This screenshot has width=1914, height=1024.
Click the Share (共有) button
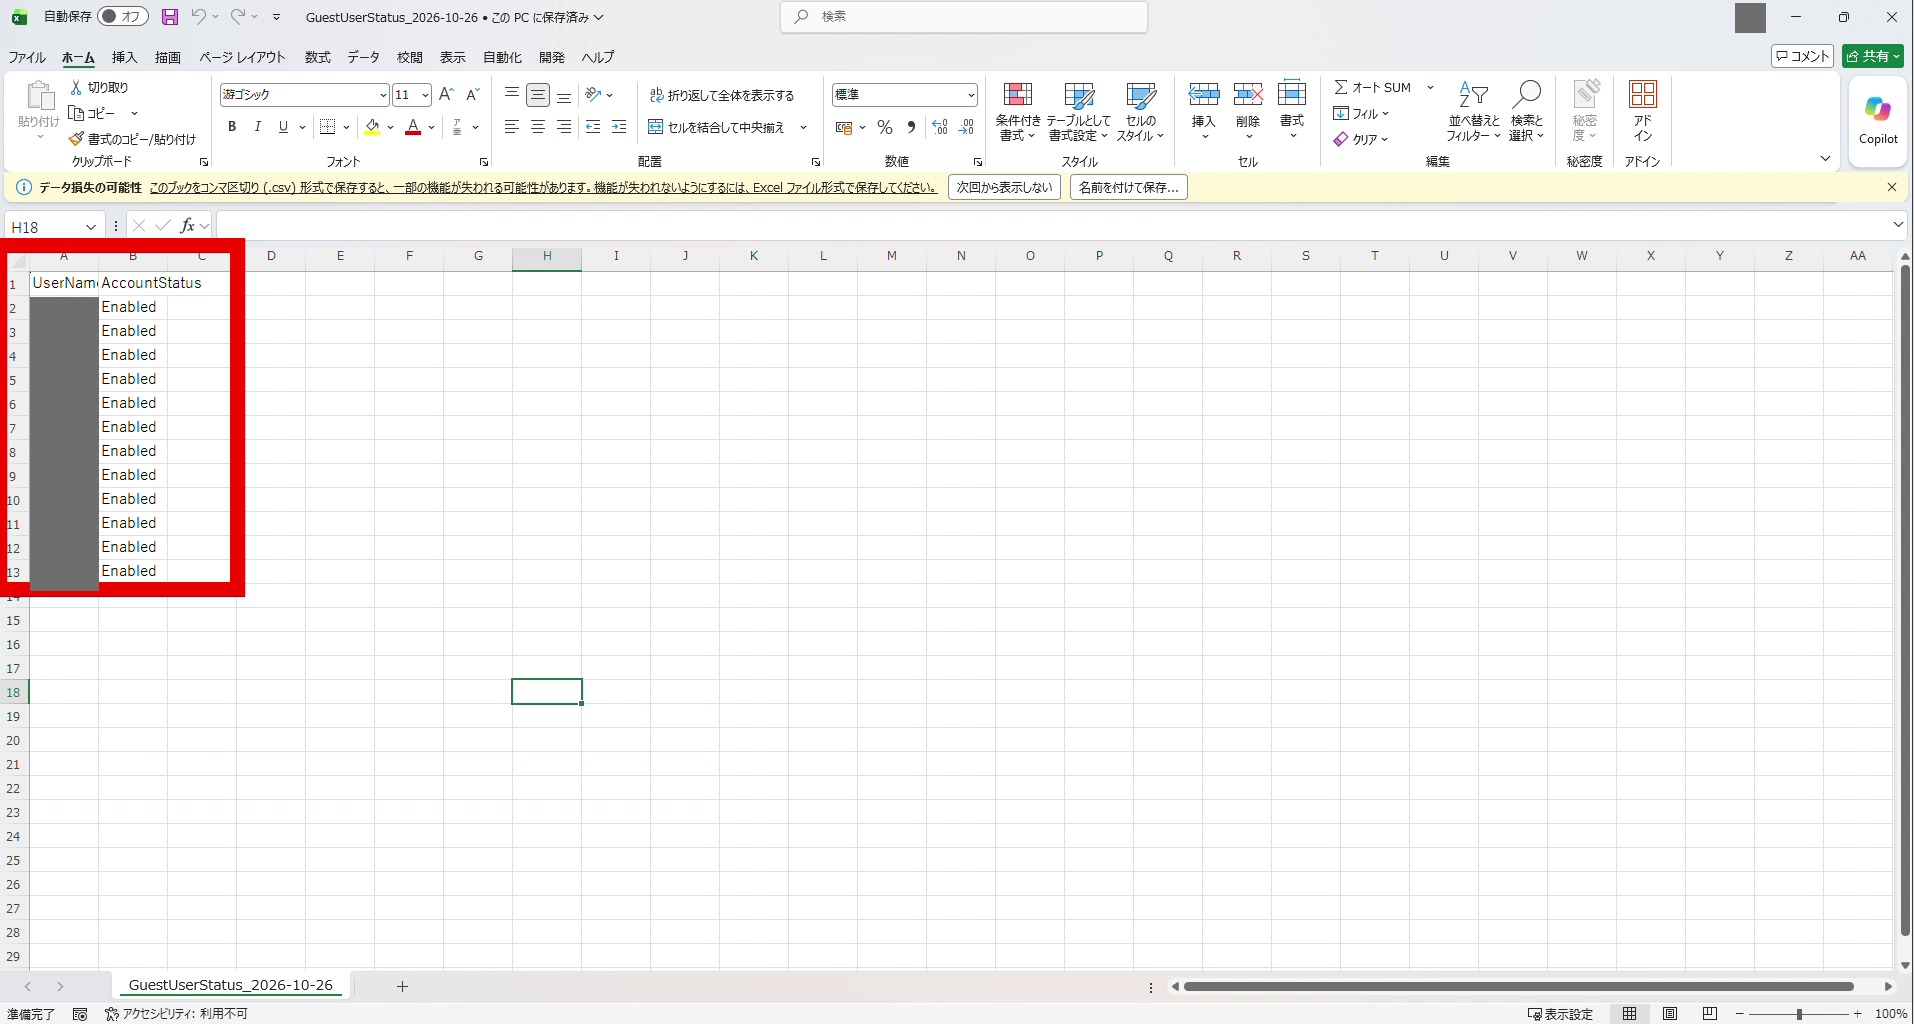point(1872,56)
